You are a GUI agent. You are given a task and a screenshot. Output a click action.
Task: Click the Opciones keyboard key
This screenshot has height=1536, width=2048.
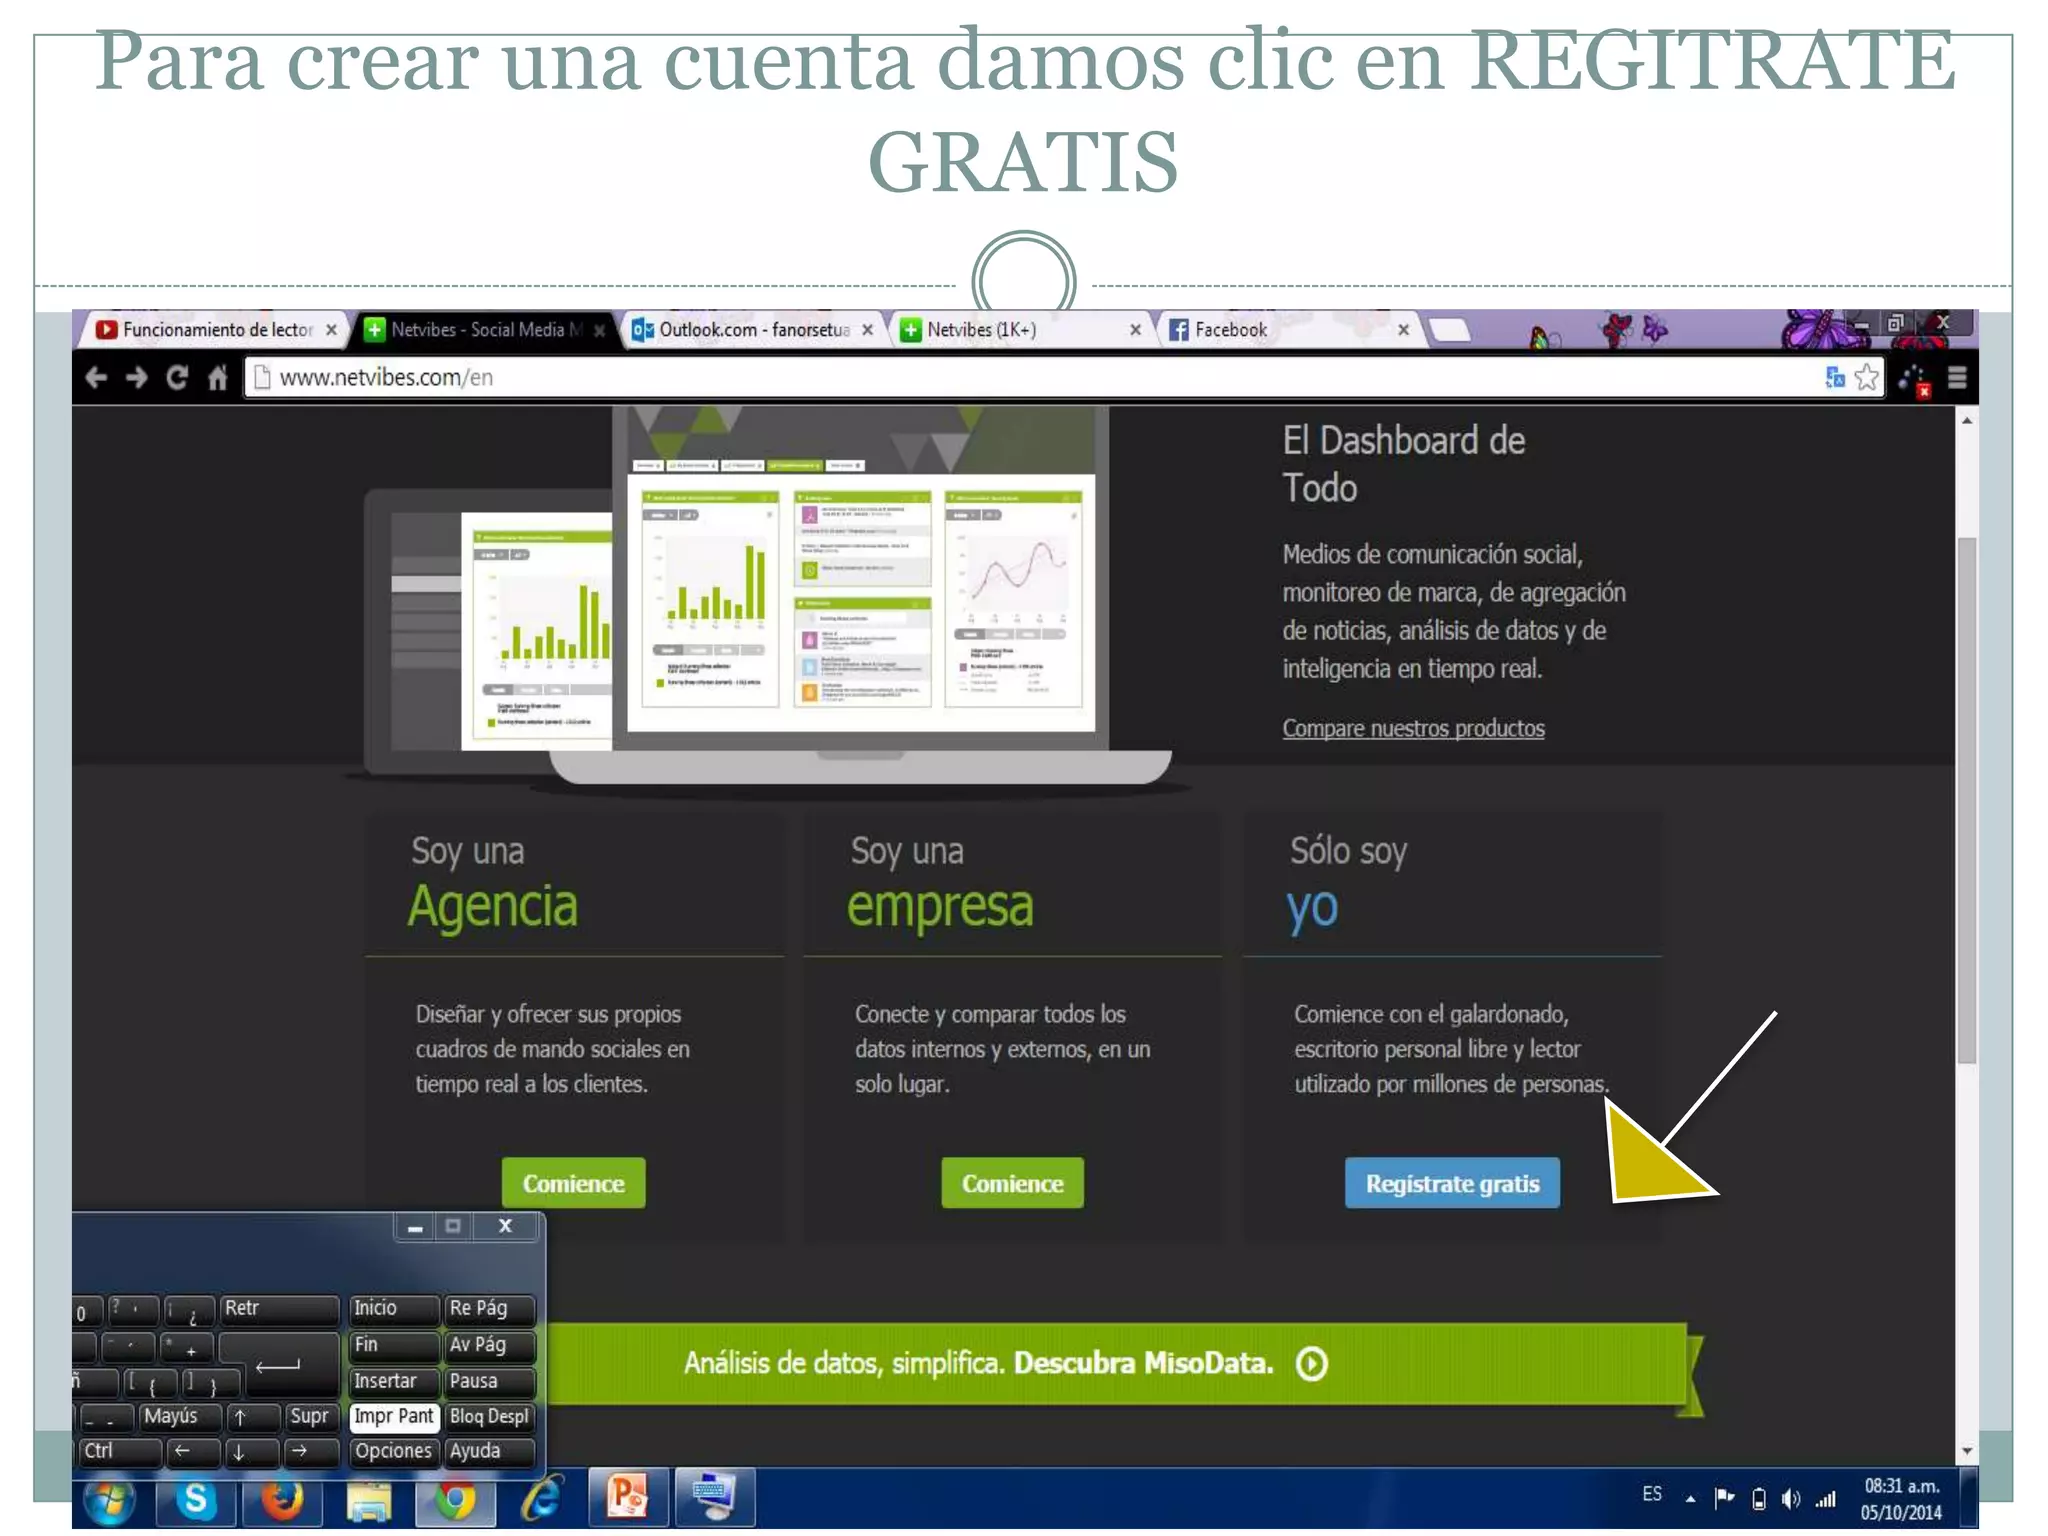(x=394, y=1451)
